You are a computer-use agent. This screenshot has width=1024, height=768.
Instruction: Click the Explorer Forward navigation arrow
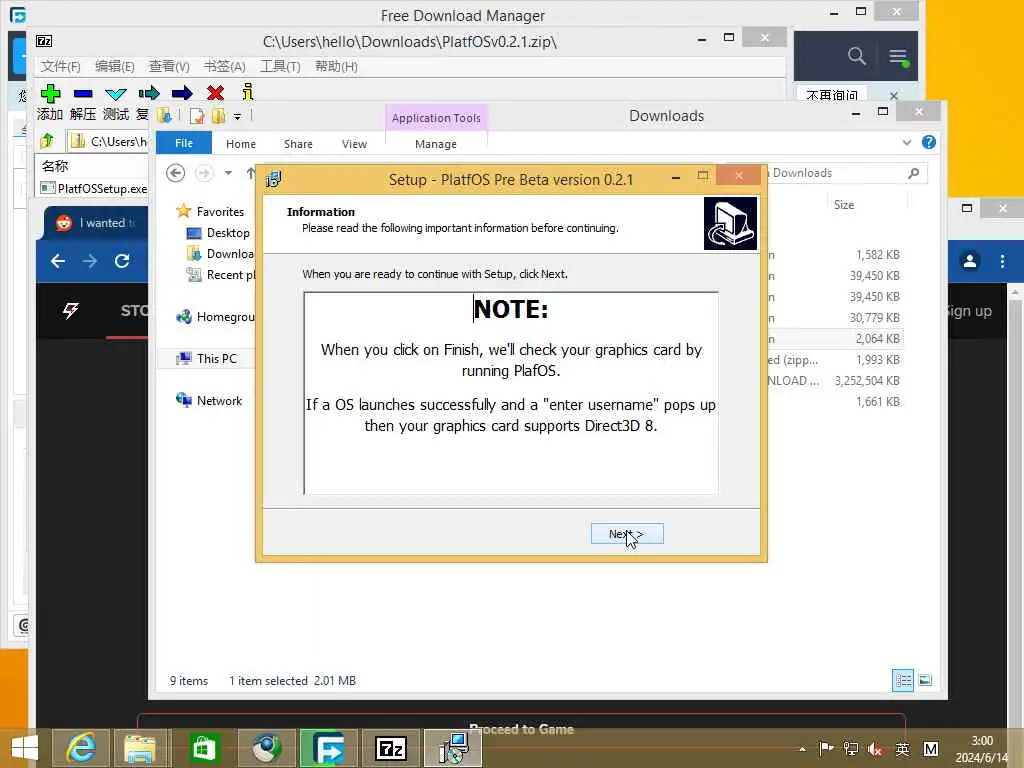(x=204, y=173)
